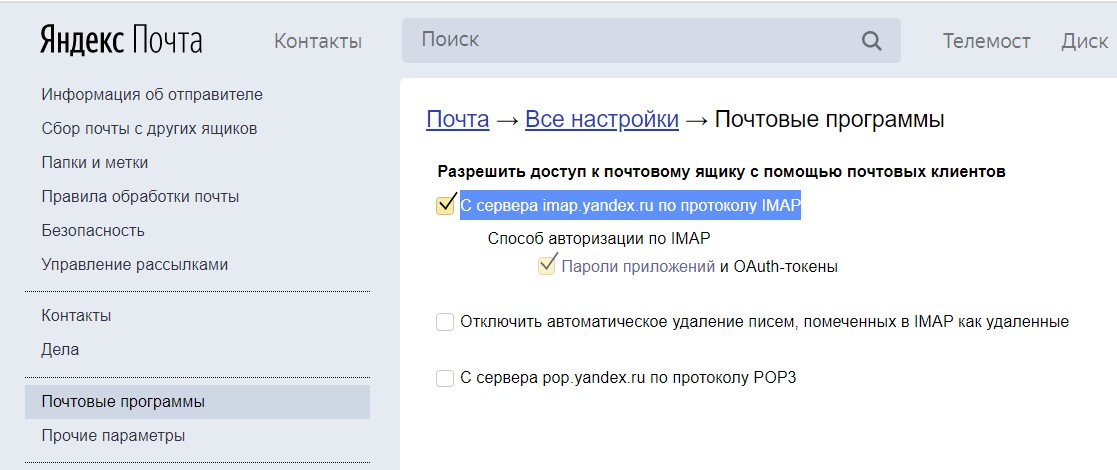Open Телемост in the top header
The width and height of the screenshot is (1117, 470).
click(x=987, y=41)
